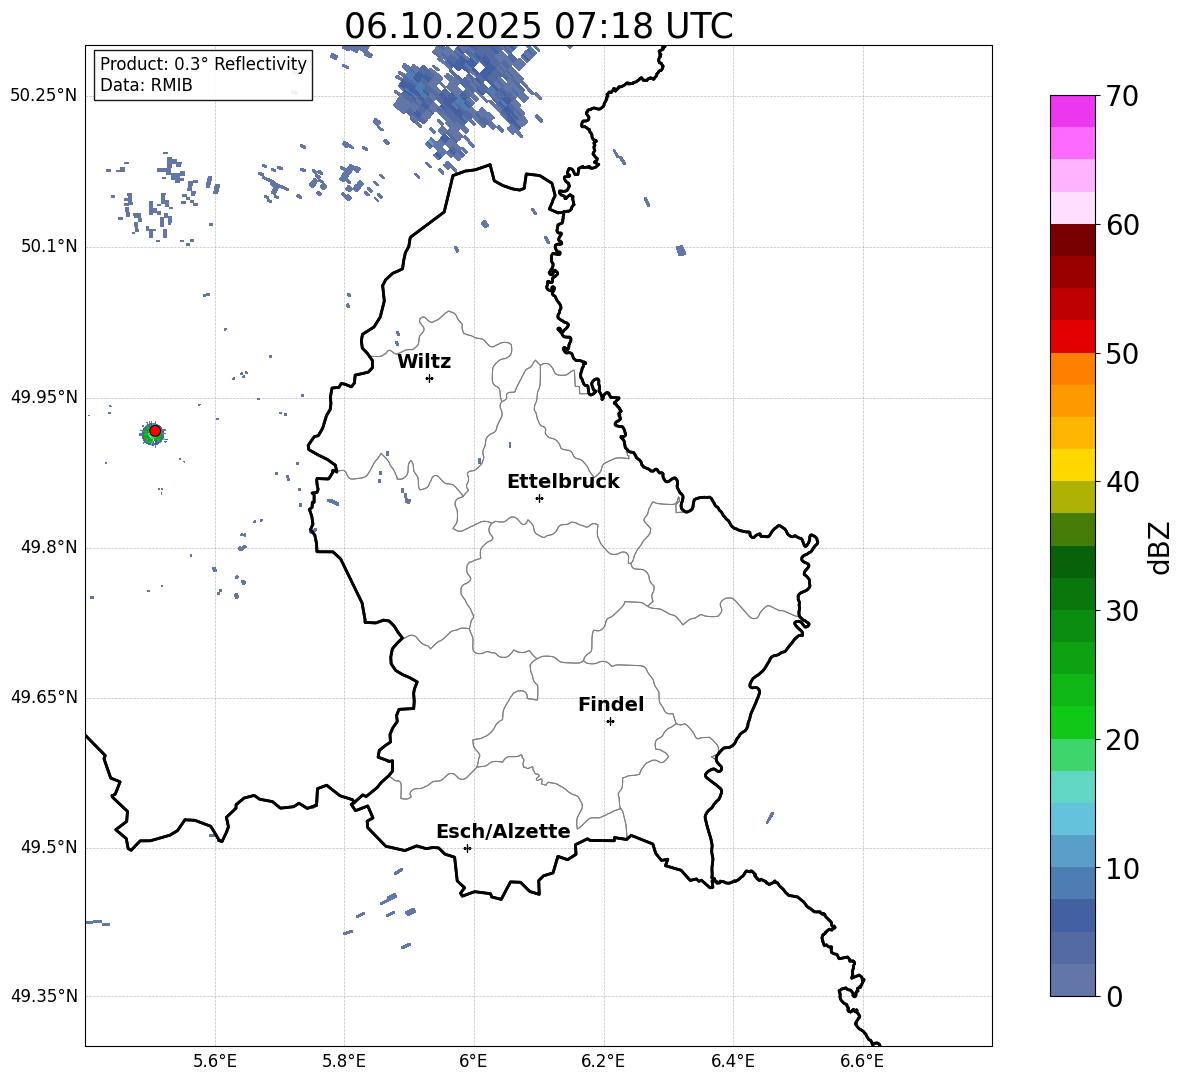Click the 49.65°N latitude label
1184x1081 pixels.
[44, 697]
